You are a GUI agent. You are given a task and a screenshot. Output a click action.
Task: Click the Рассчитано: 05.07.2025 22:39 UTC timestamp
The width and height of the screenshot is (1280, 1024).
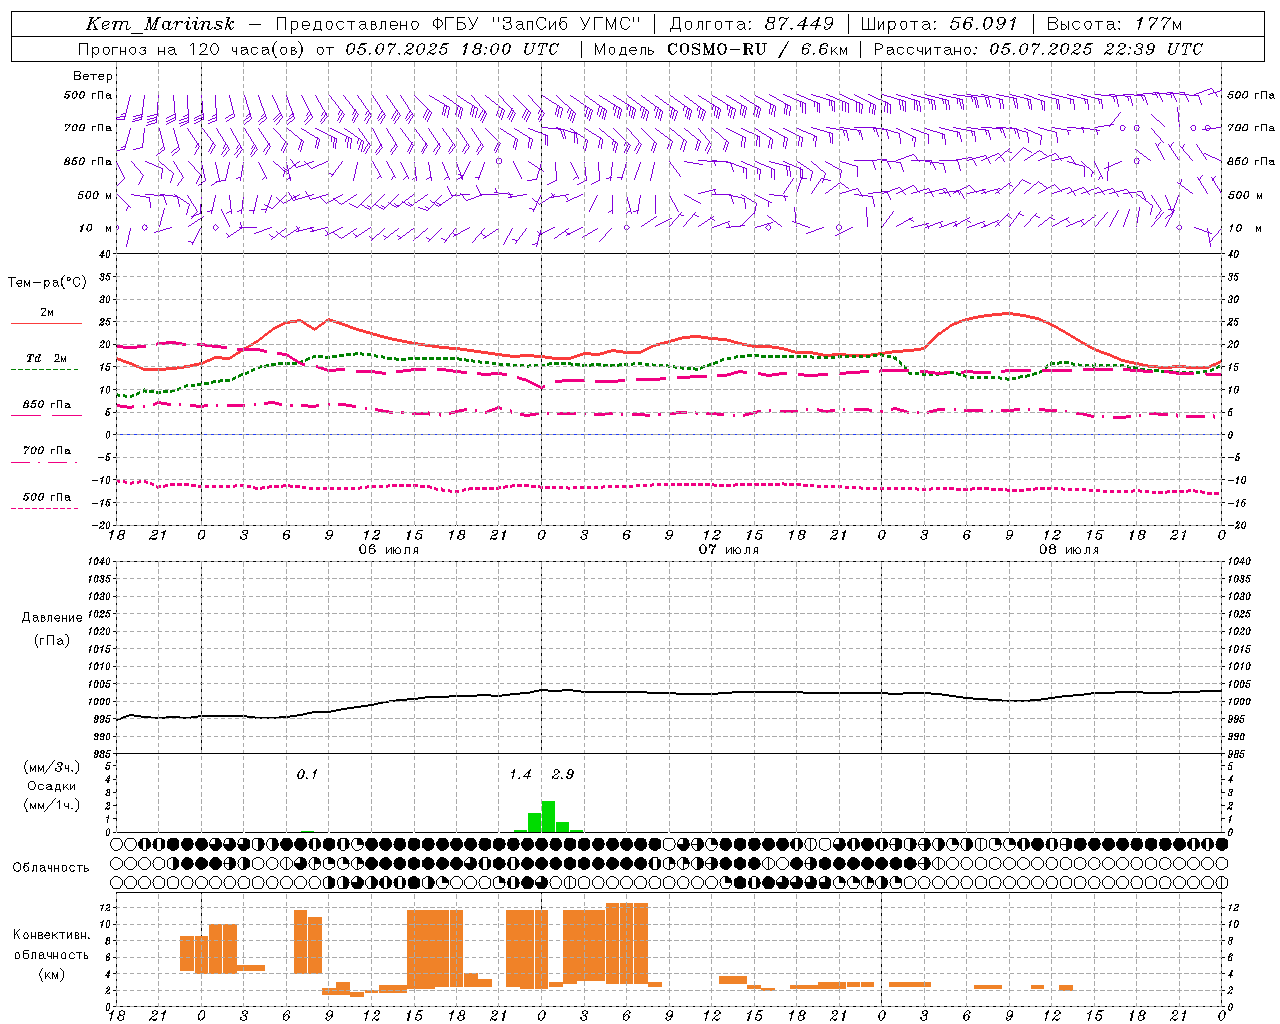pos(1038,49)
